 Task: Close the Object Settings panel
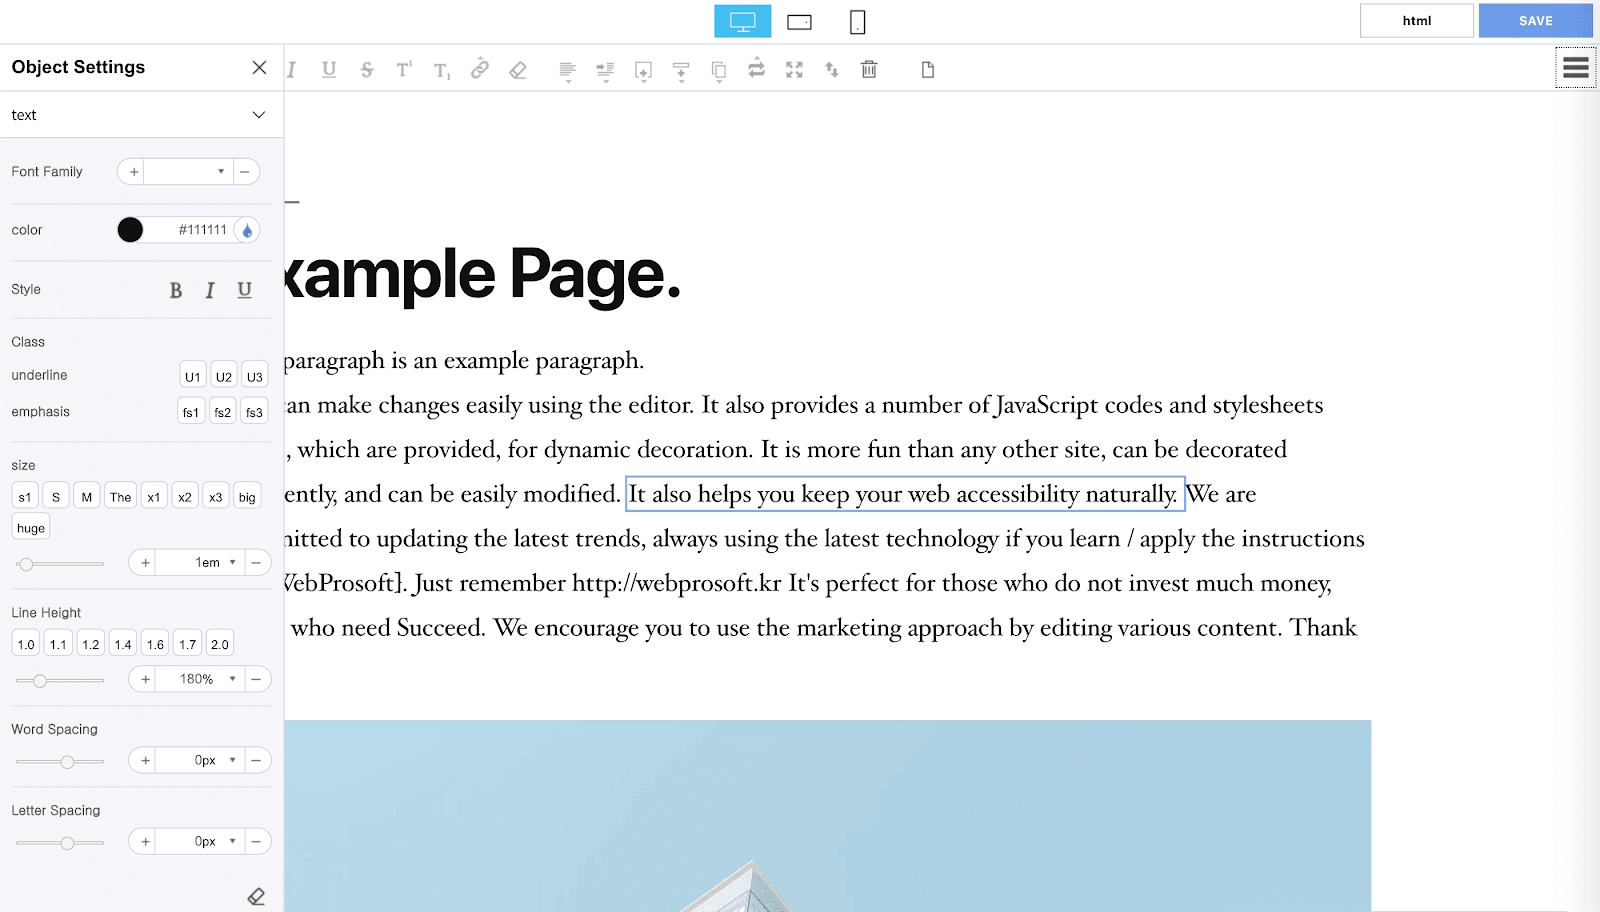pos(259,67)
